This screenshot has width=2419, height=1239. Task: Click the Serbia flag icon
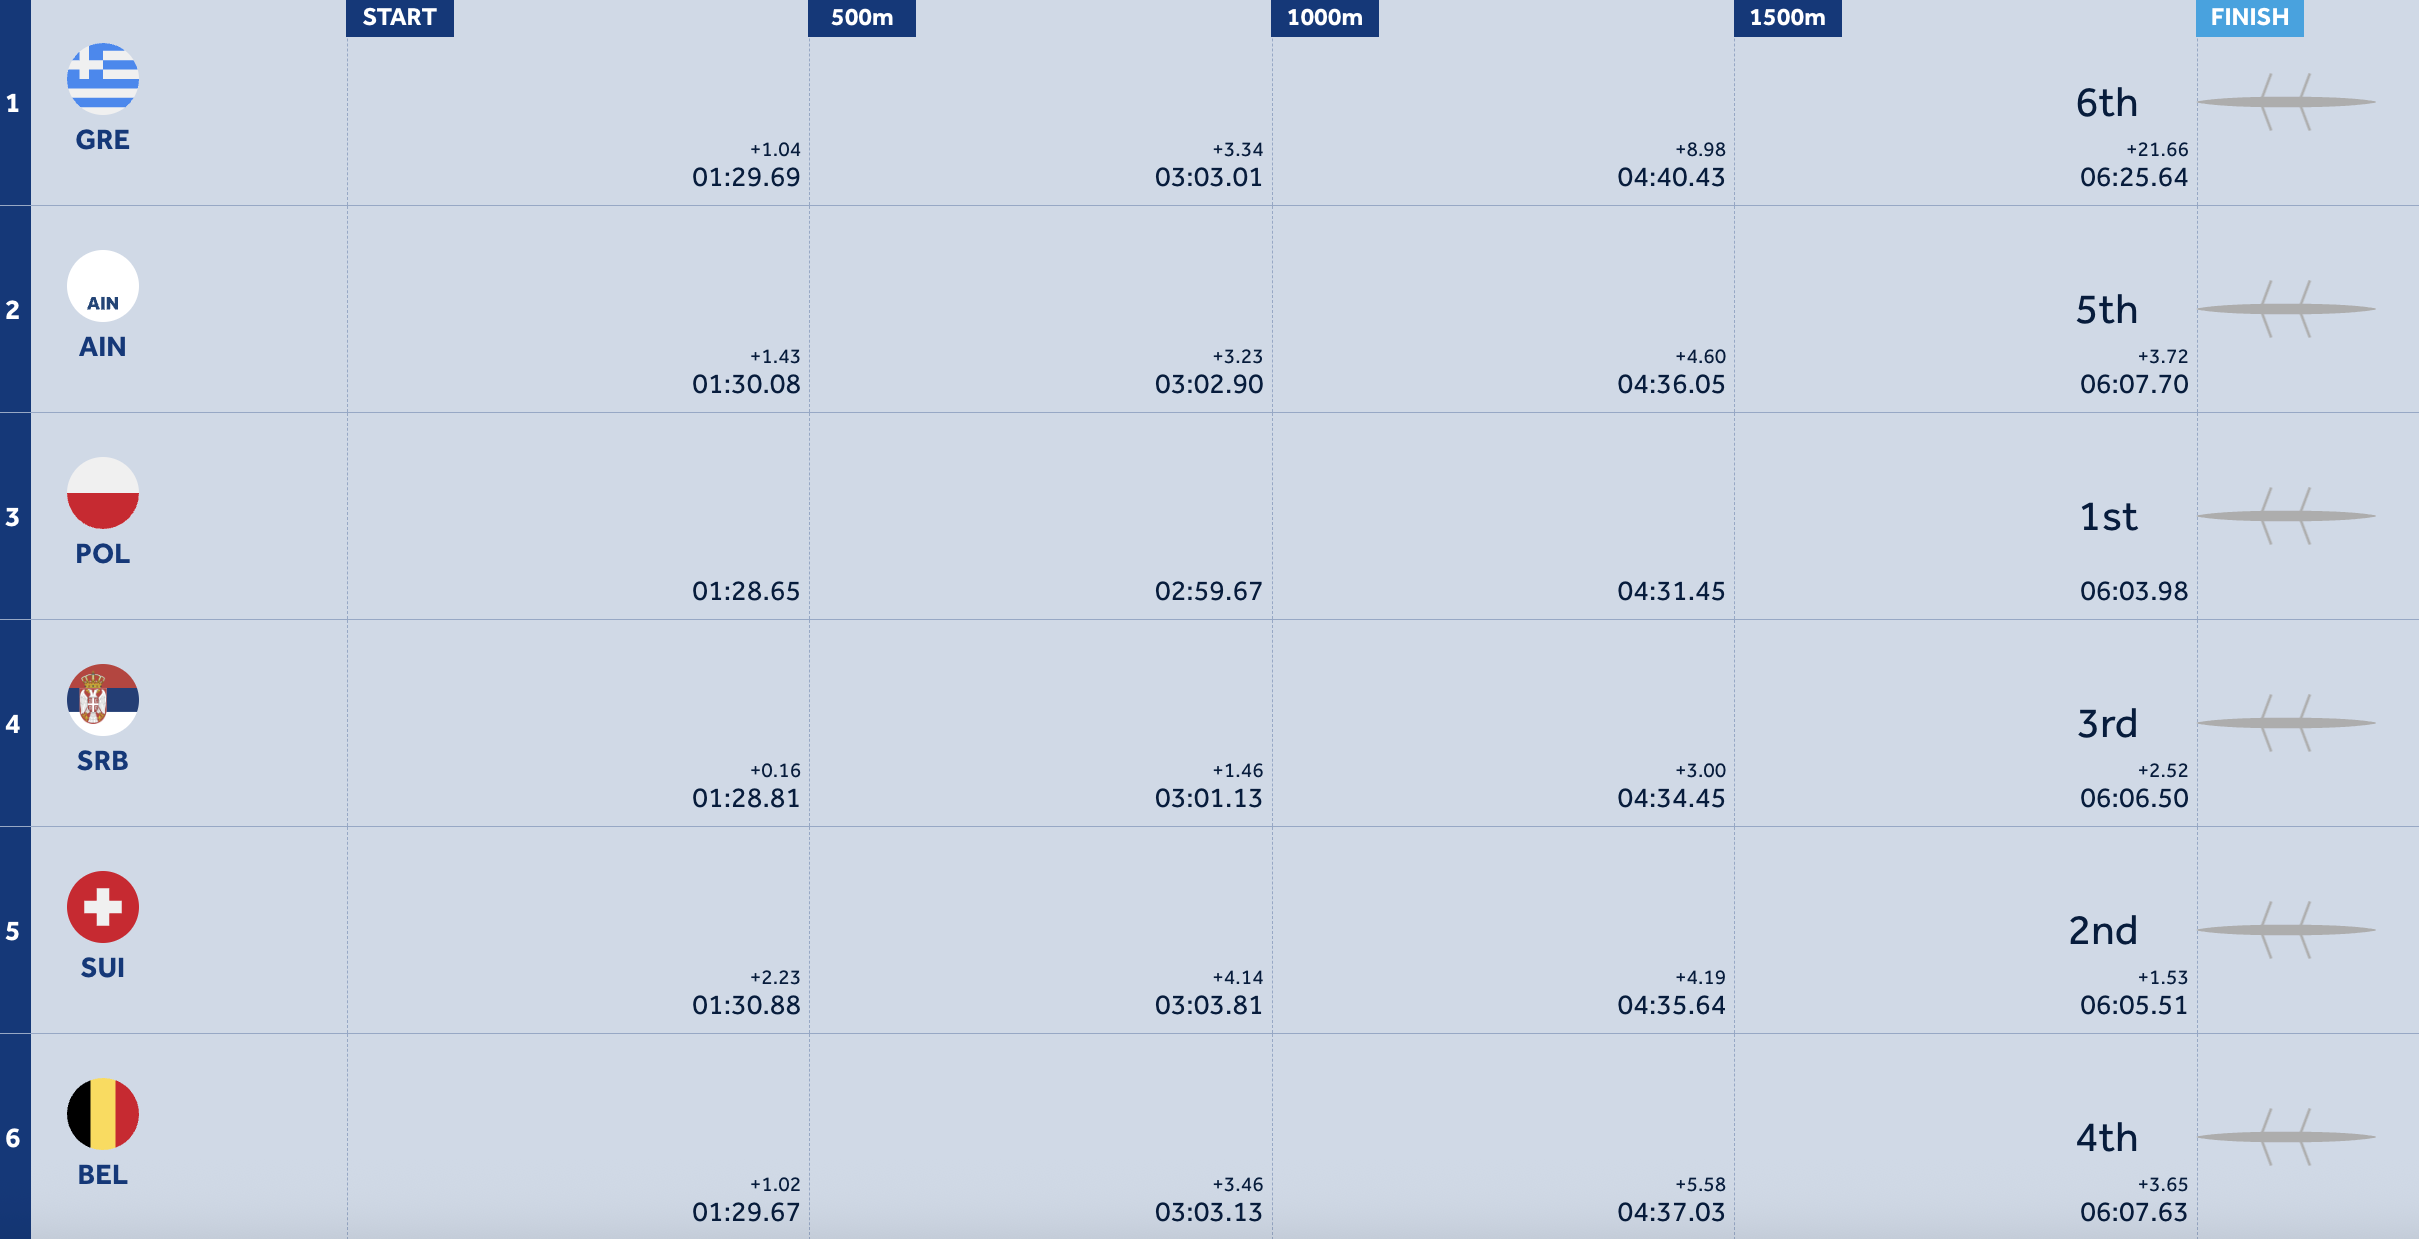coord(103,700)
